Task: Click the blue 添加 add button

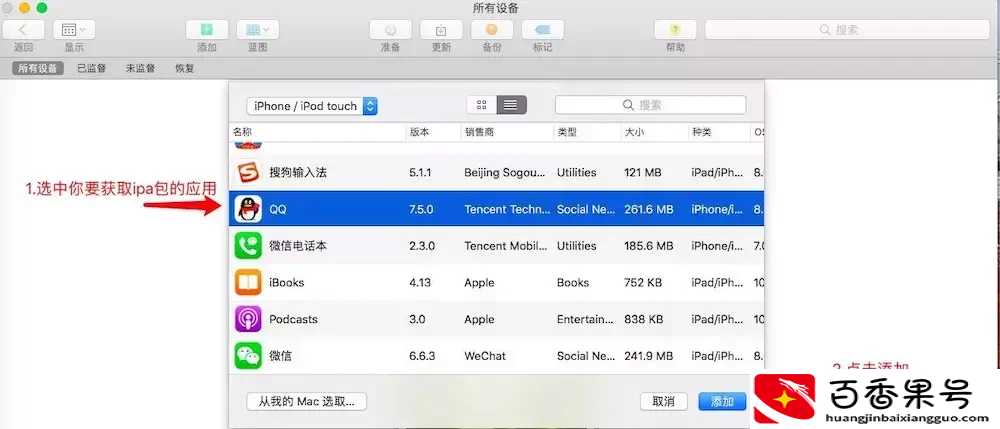Action: [722, 402]
